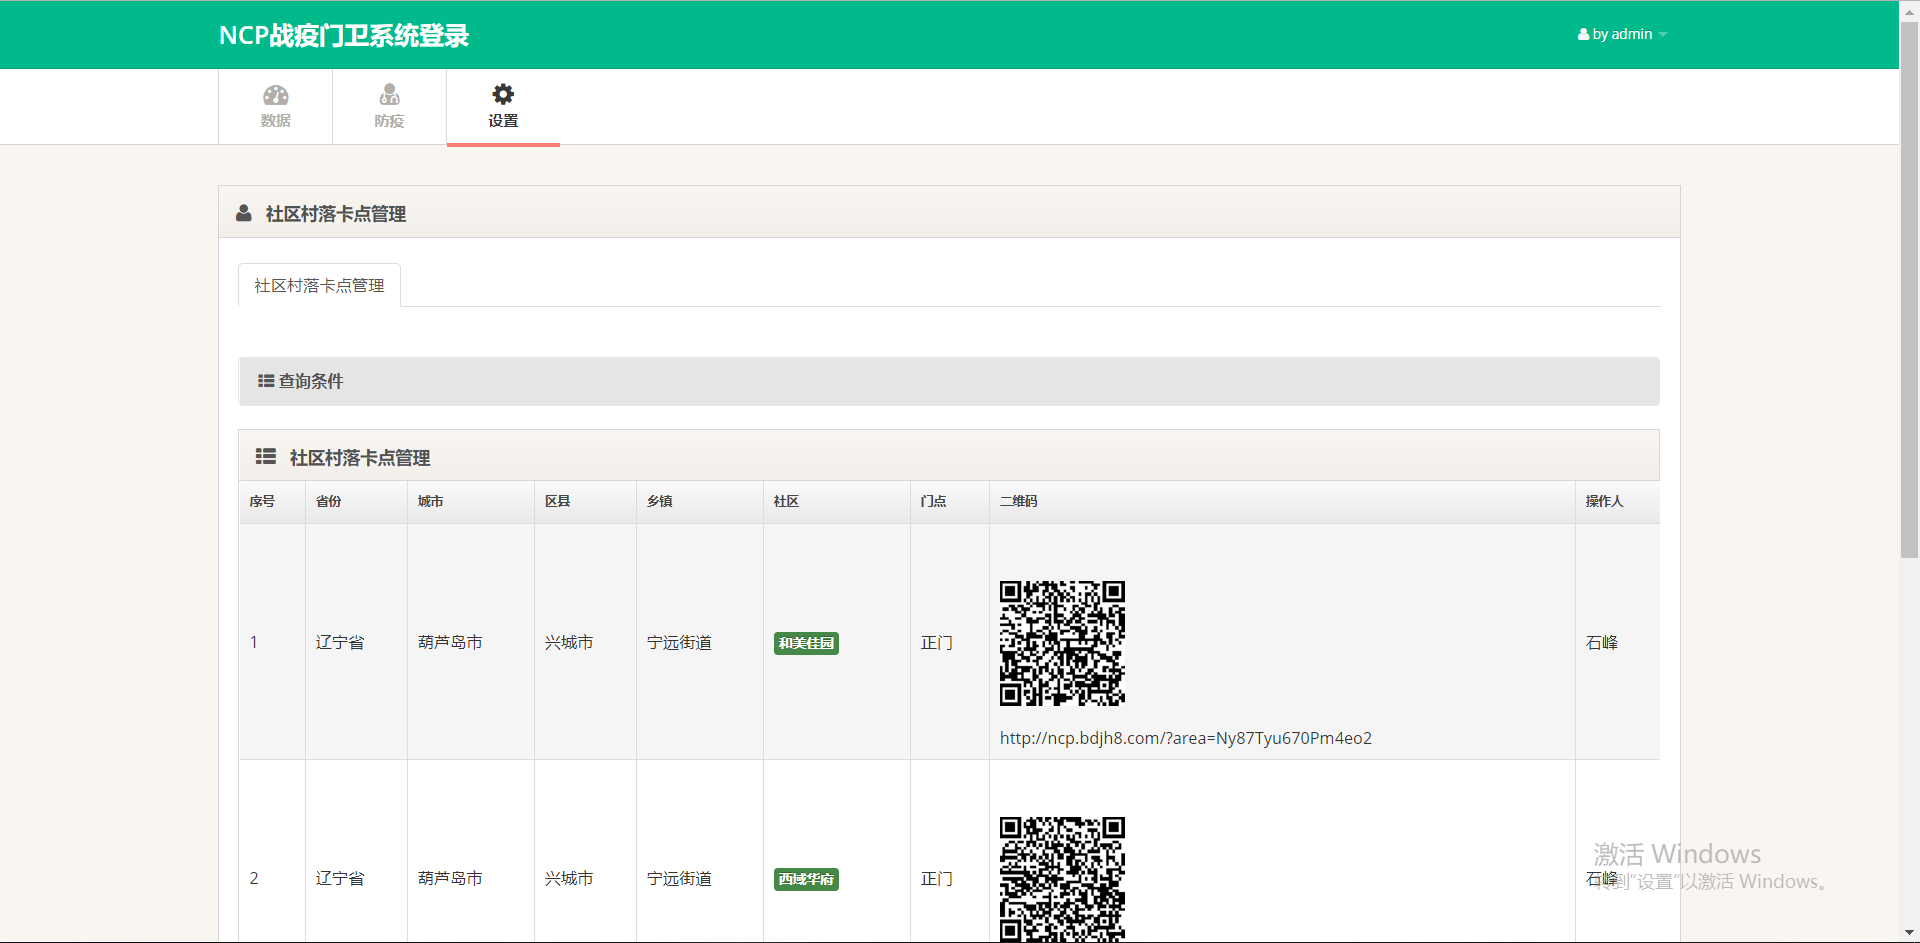
Task: Click the ncp.bdjh8.com area URL text
Action: 1186,738
